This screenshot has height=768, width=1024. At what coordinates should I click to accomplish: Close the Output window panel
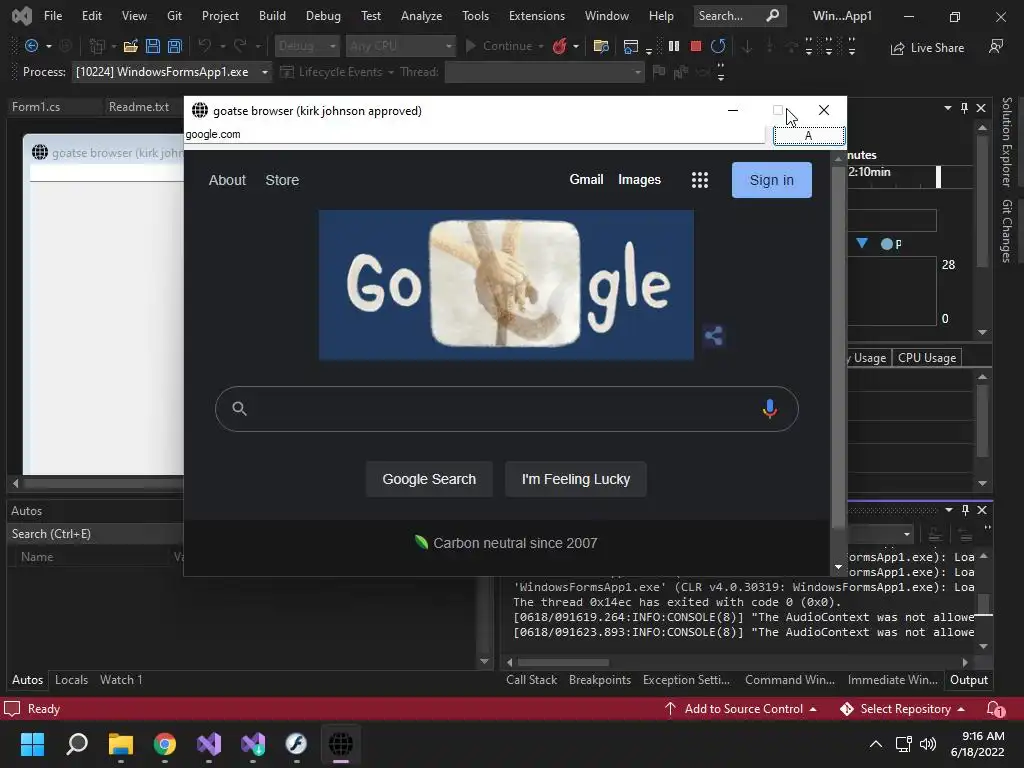(x=982, y=510)
